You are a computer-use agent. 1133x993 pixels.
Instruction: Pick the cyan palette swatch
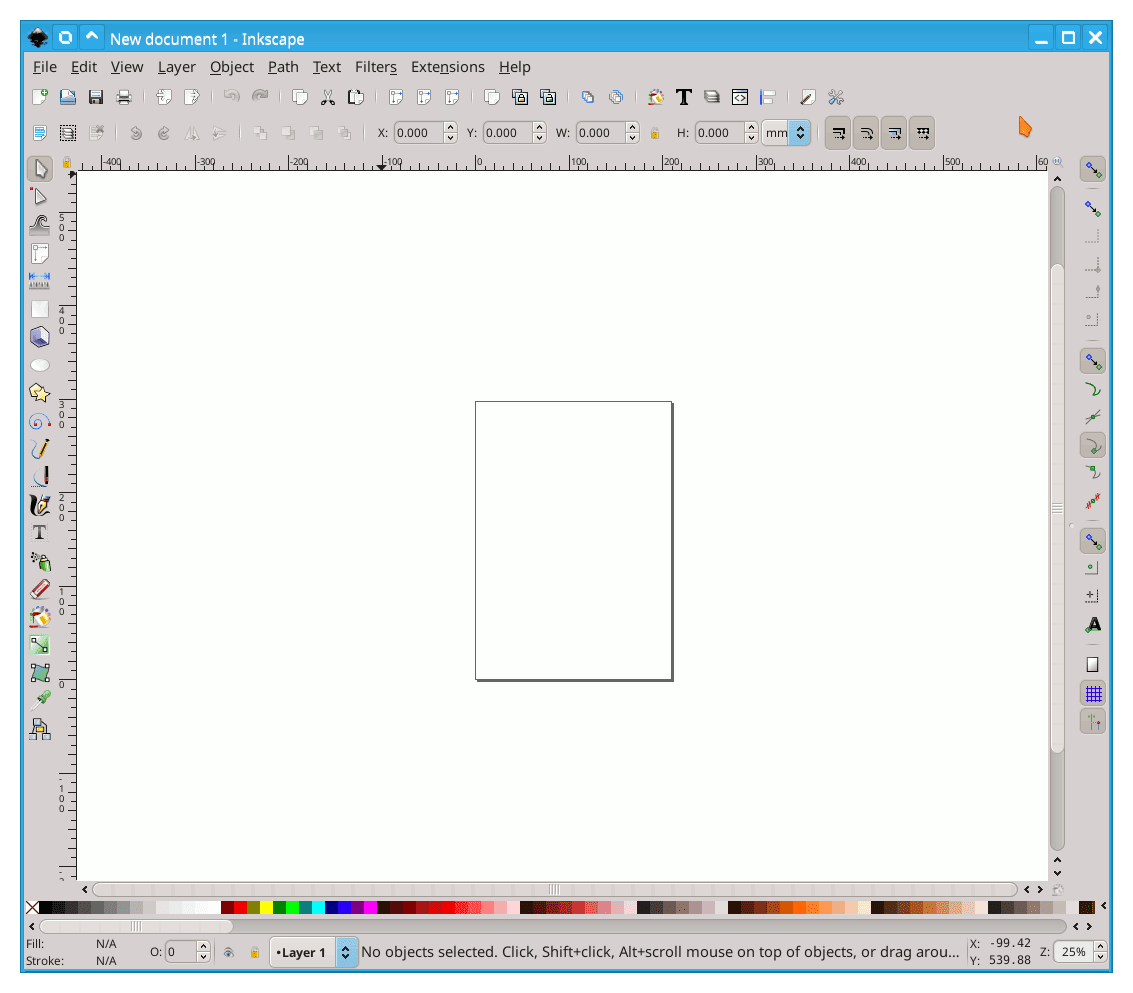point(318,907)
